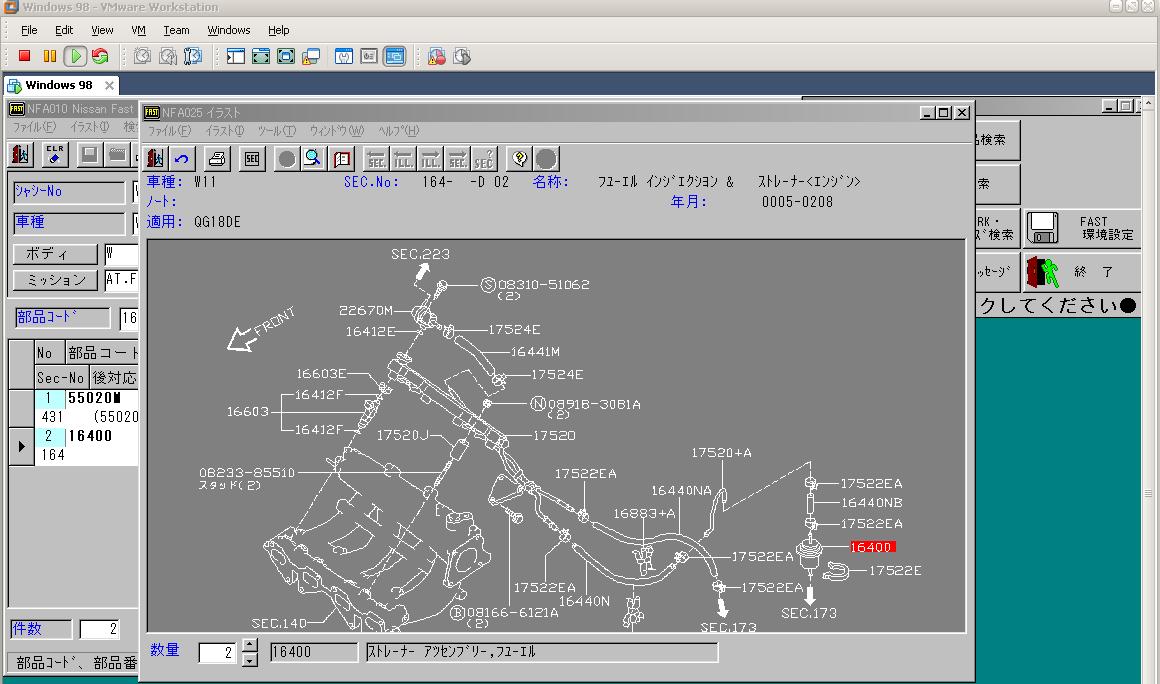
Task: Click the ミッション button
Action: click(55, 280)
